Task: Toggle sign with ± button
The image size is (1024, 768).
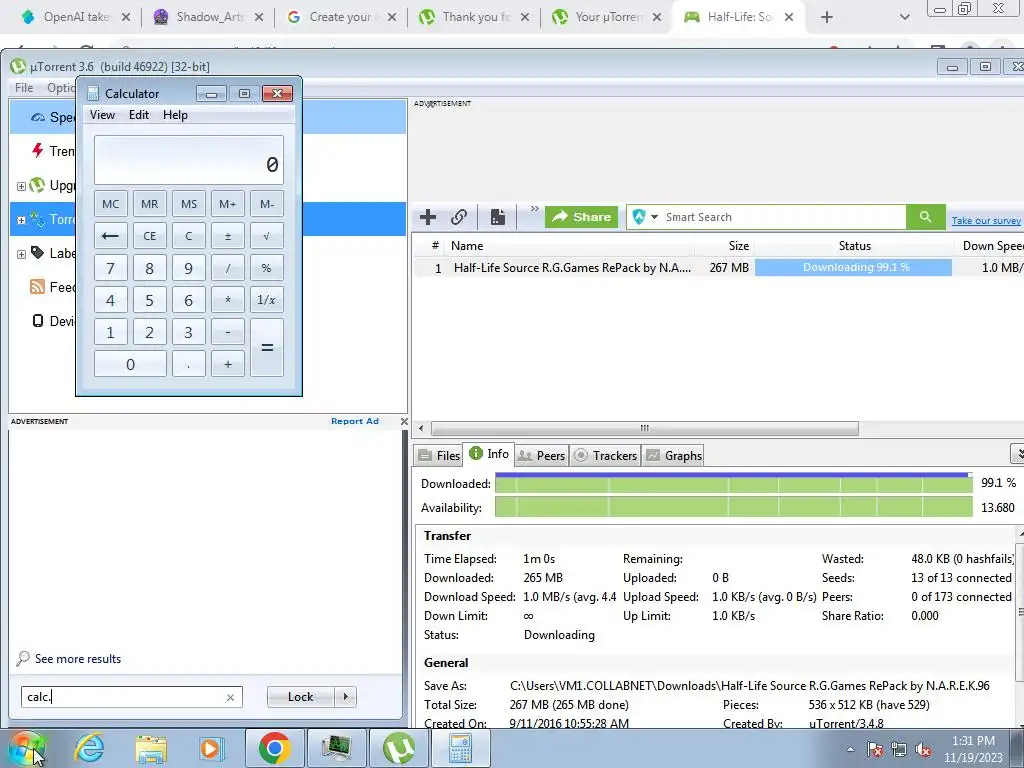Action: 228,236
